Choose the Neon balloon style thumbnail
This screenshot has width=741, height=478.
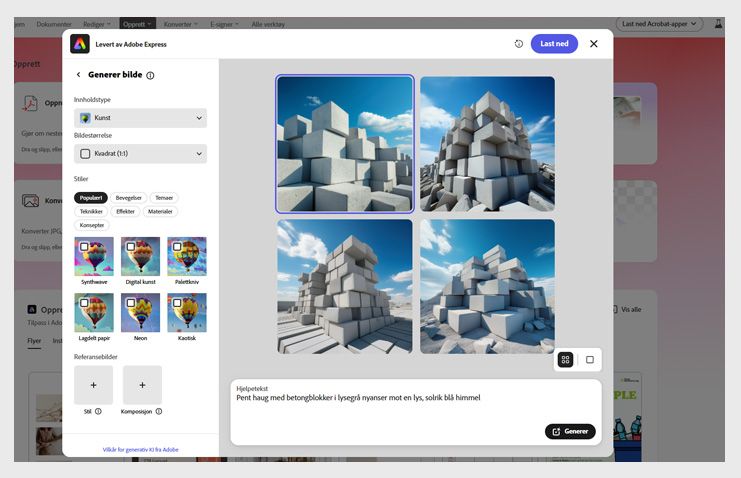coord(140,312)
